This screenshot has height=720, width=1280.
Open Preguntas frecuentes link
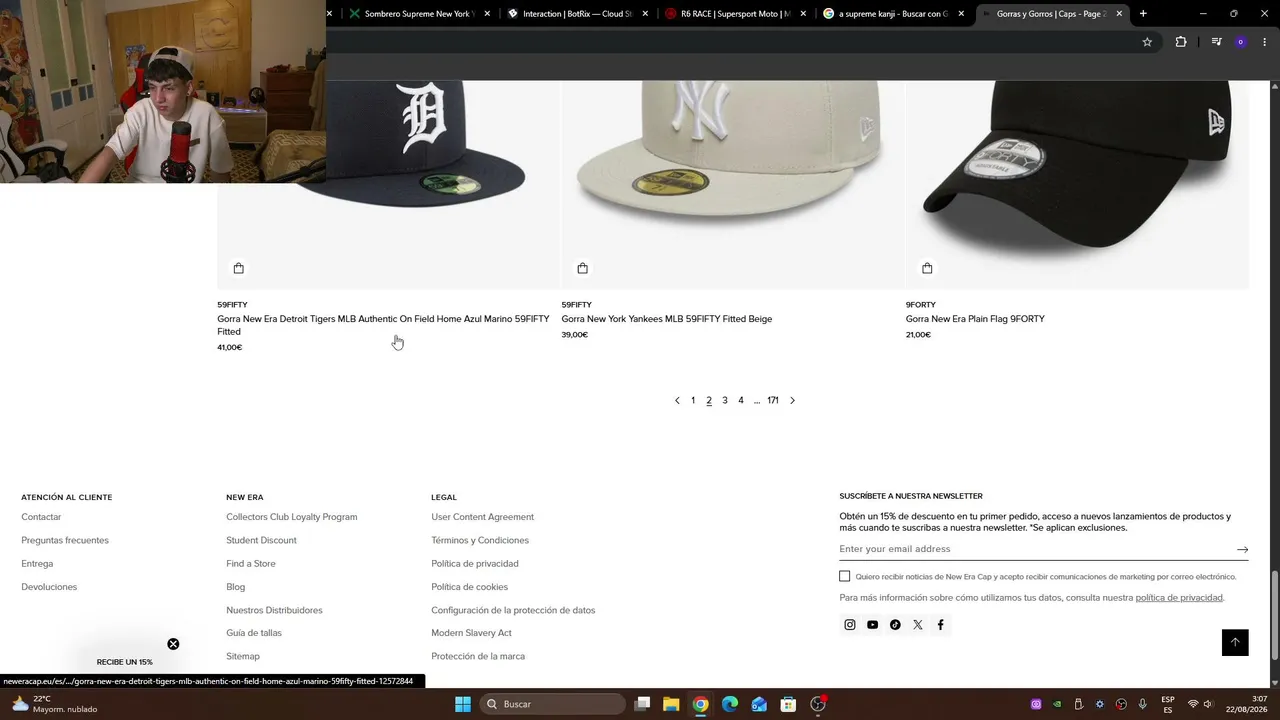[x=65, y=540]
